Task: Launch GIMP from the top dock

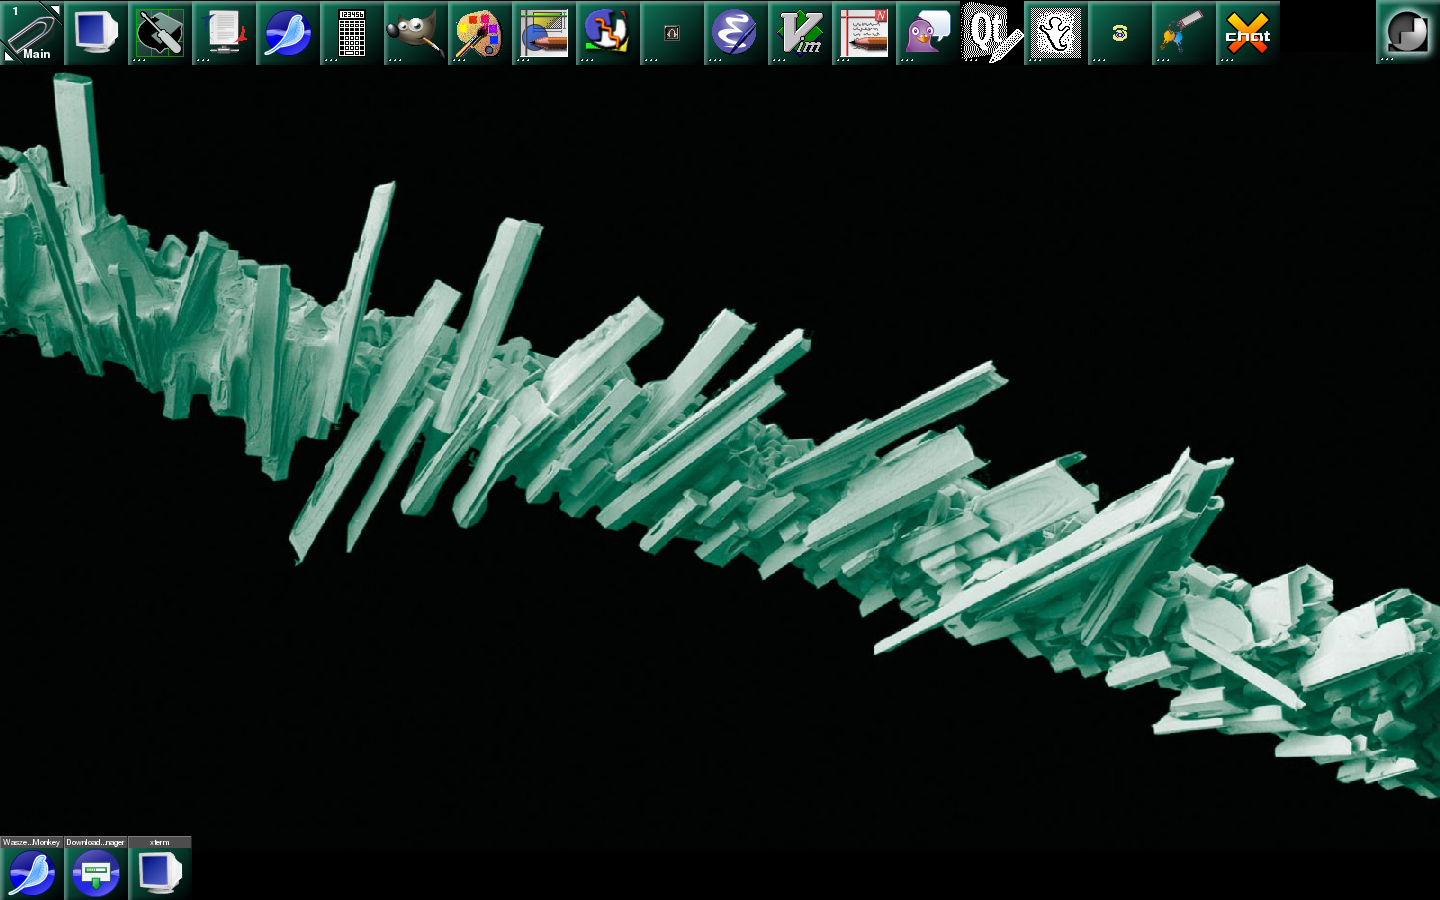Action: pos(415,33)
